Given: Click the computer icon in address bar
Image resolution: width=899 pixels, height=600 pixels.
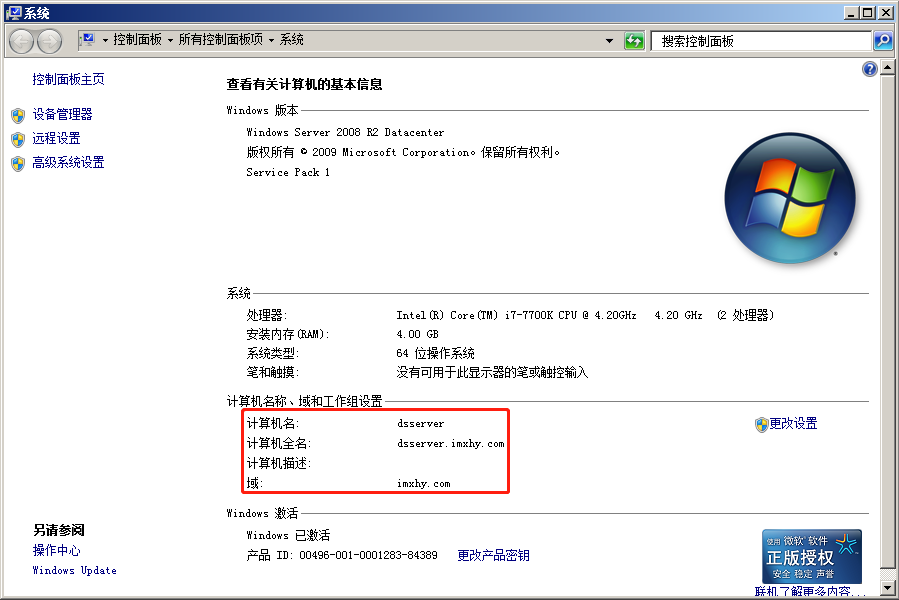Looking at the screenshot, I should point(88,40).
